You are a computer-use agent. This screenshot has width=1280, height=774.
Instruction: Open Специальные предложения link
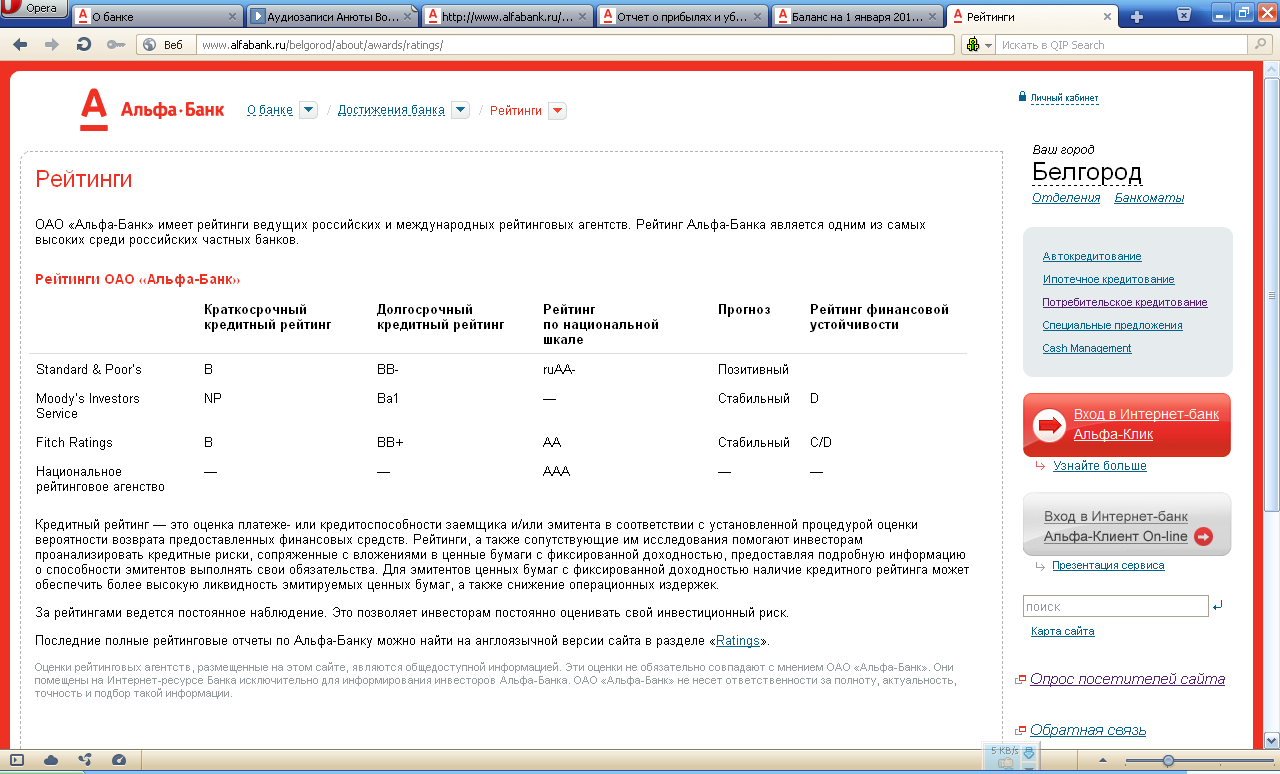(x=1112, y=325)
